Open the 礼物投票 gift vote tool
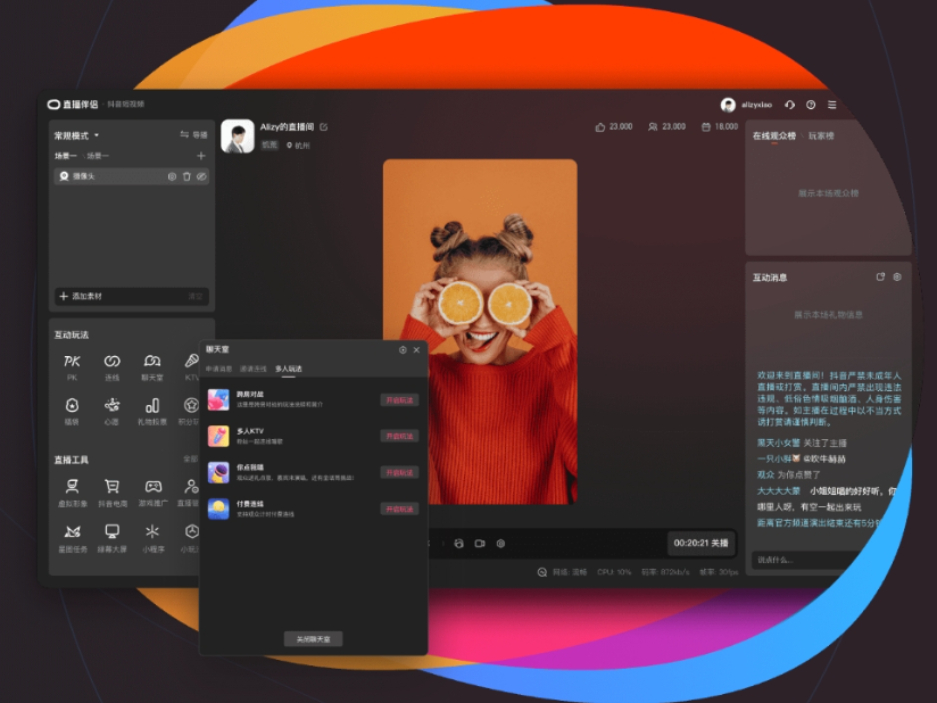 152,411
